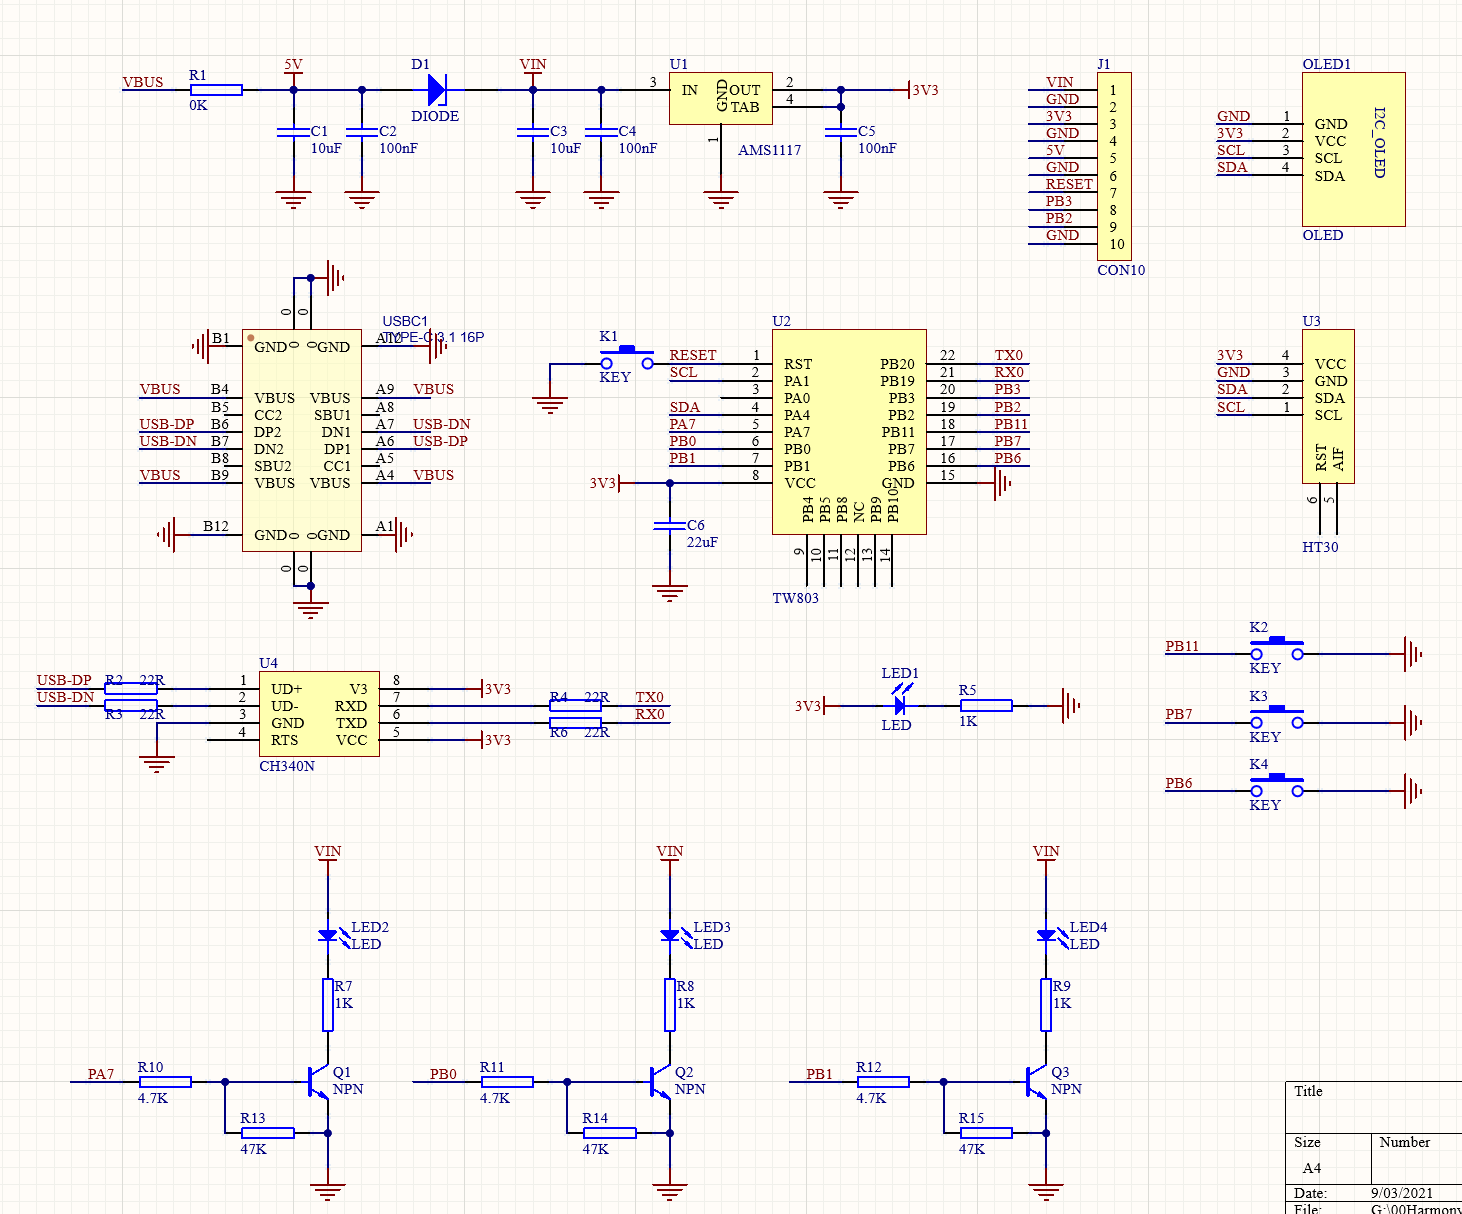Click the PA7 net label before R10
The image size is (1462, 1214).
(101, 1074)
